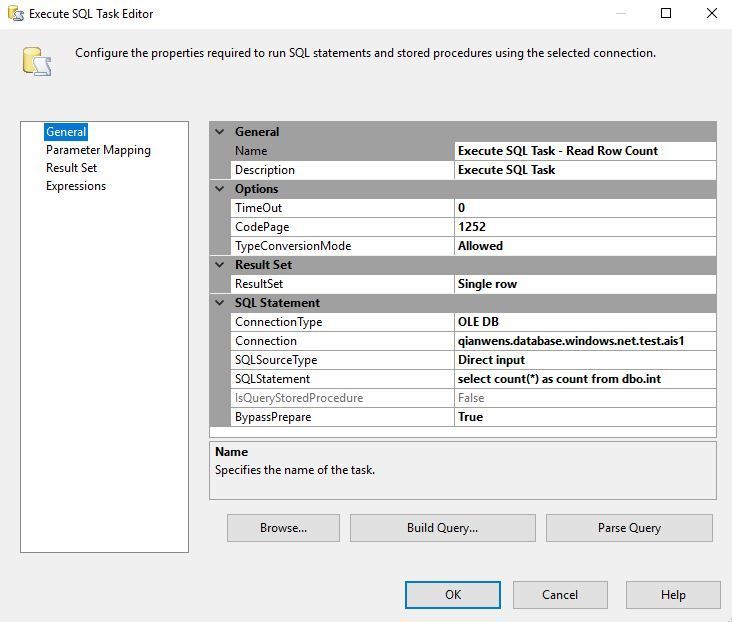The width and height of the screenshot is (732, 622).
Task: Open the Build Query... dialog
Action: (x=443, y=528)
